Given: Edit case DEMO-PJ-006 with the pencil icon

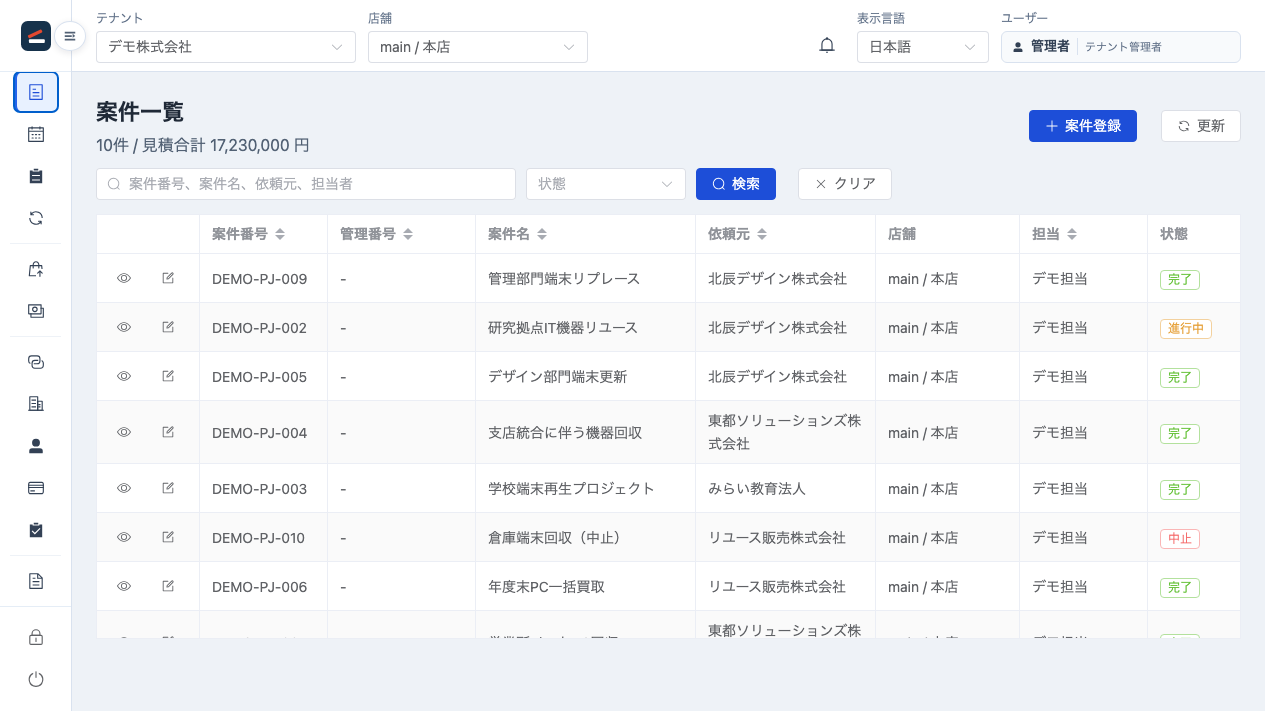Looking at the screenshot, I should click(168, 586).
